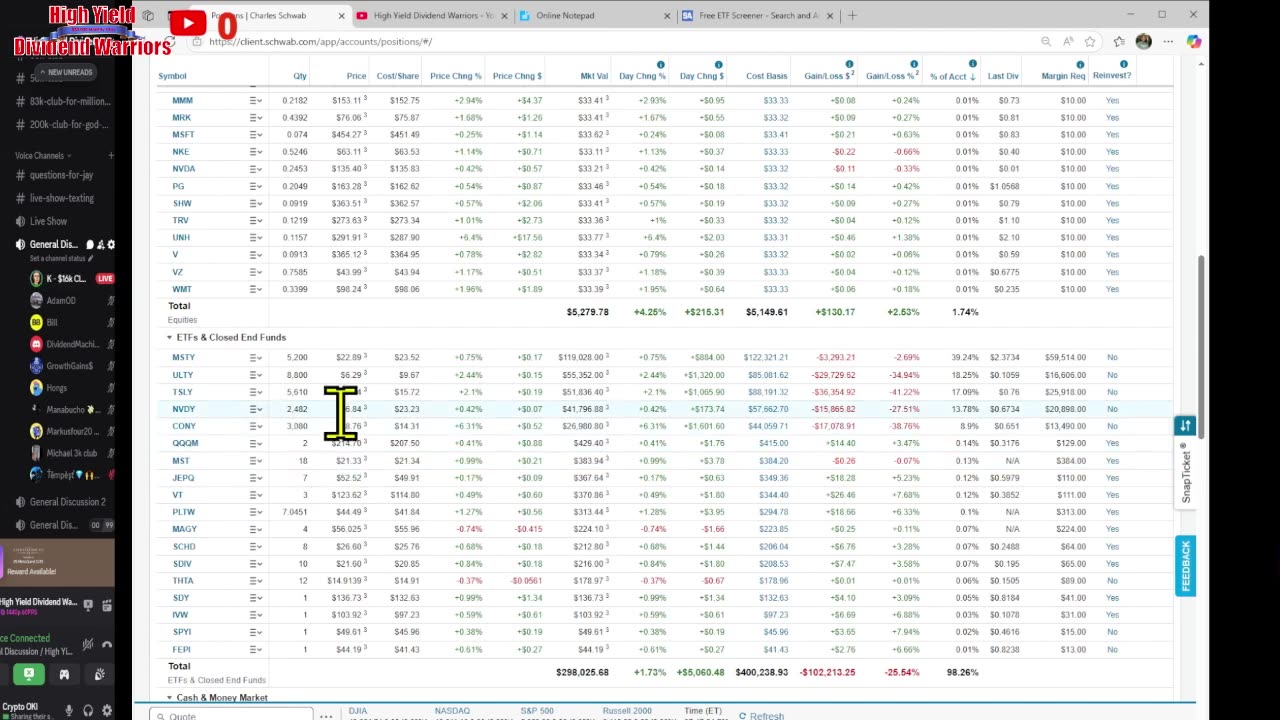Open the row actions dropdown for FEPI
The height and width of the screenshot is (720, 1280).
point(256,650)
